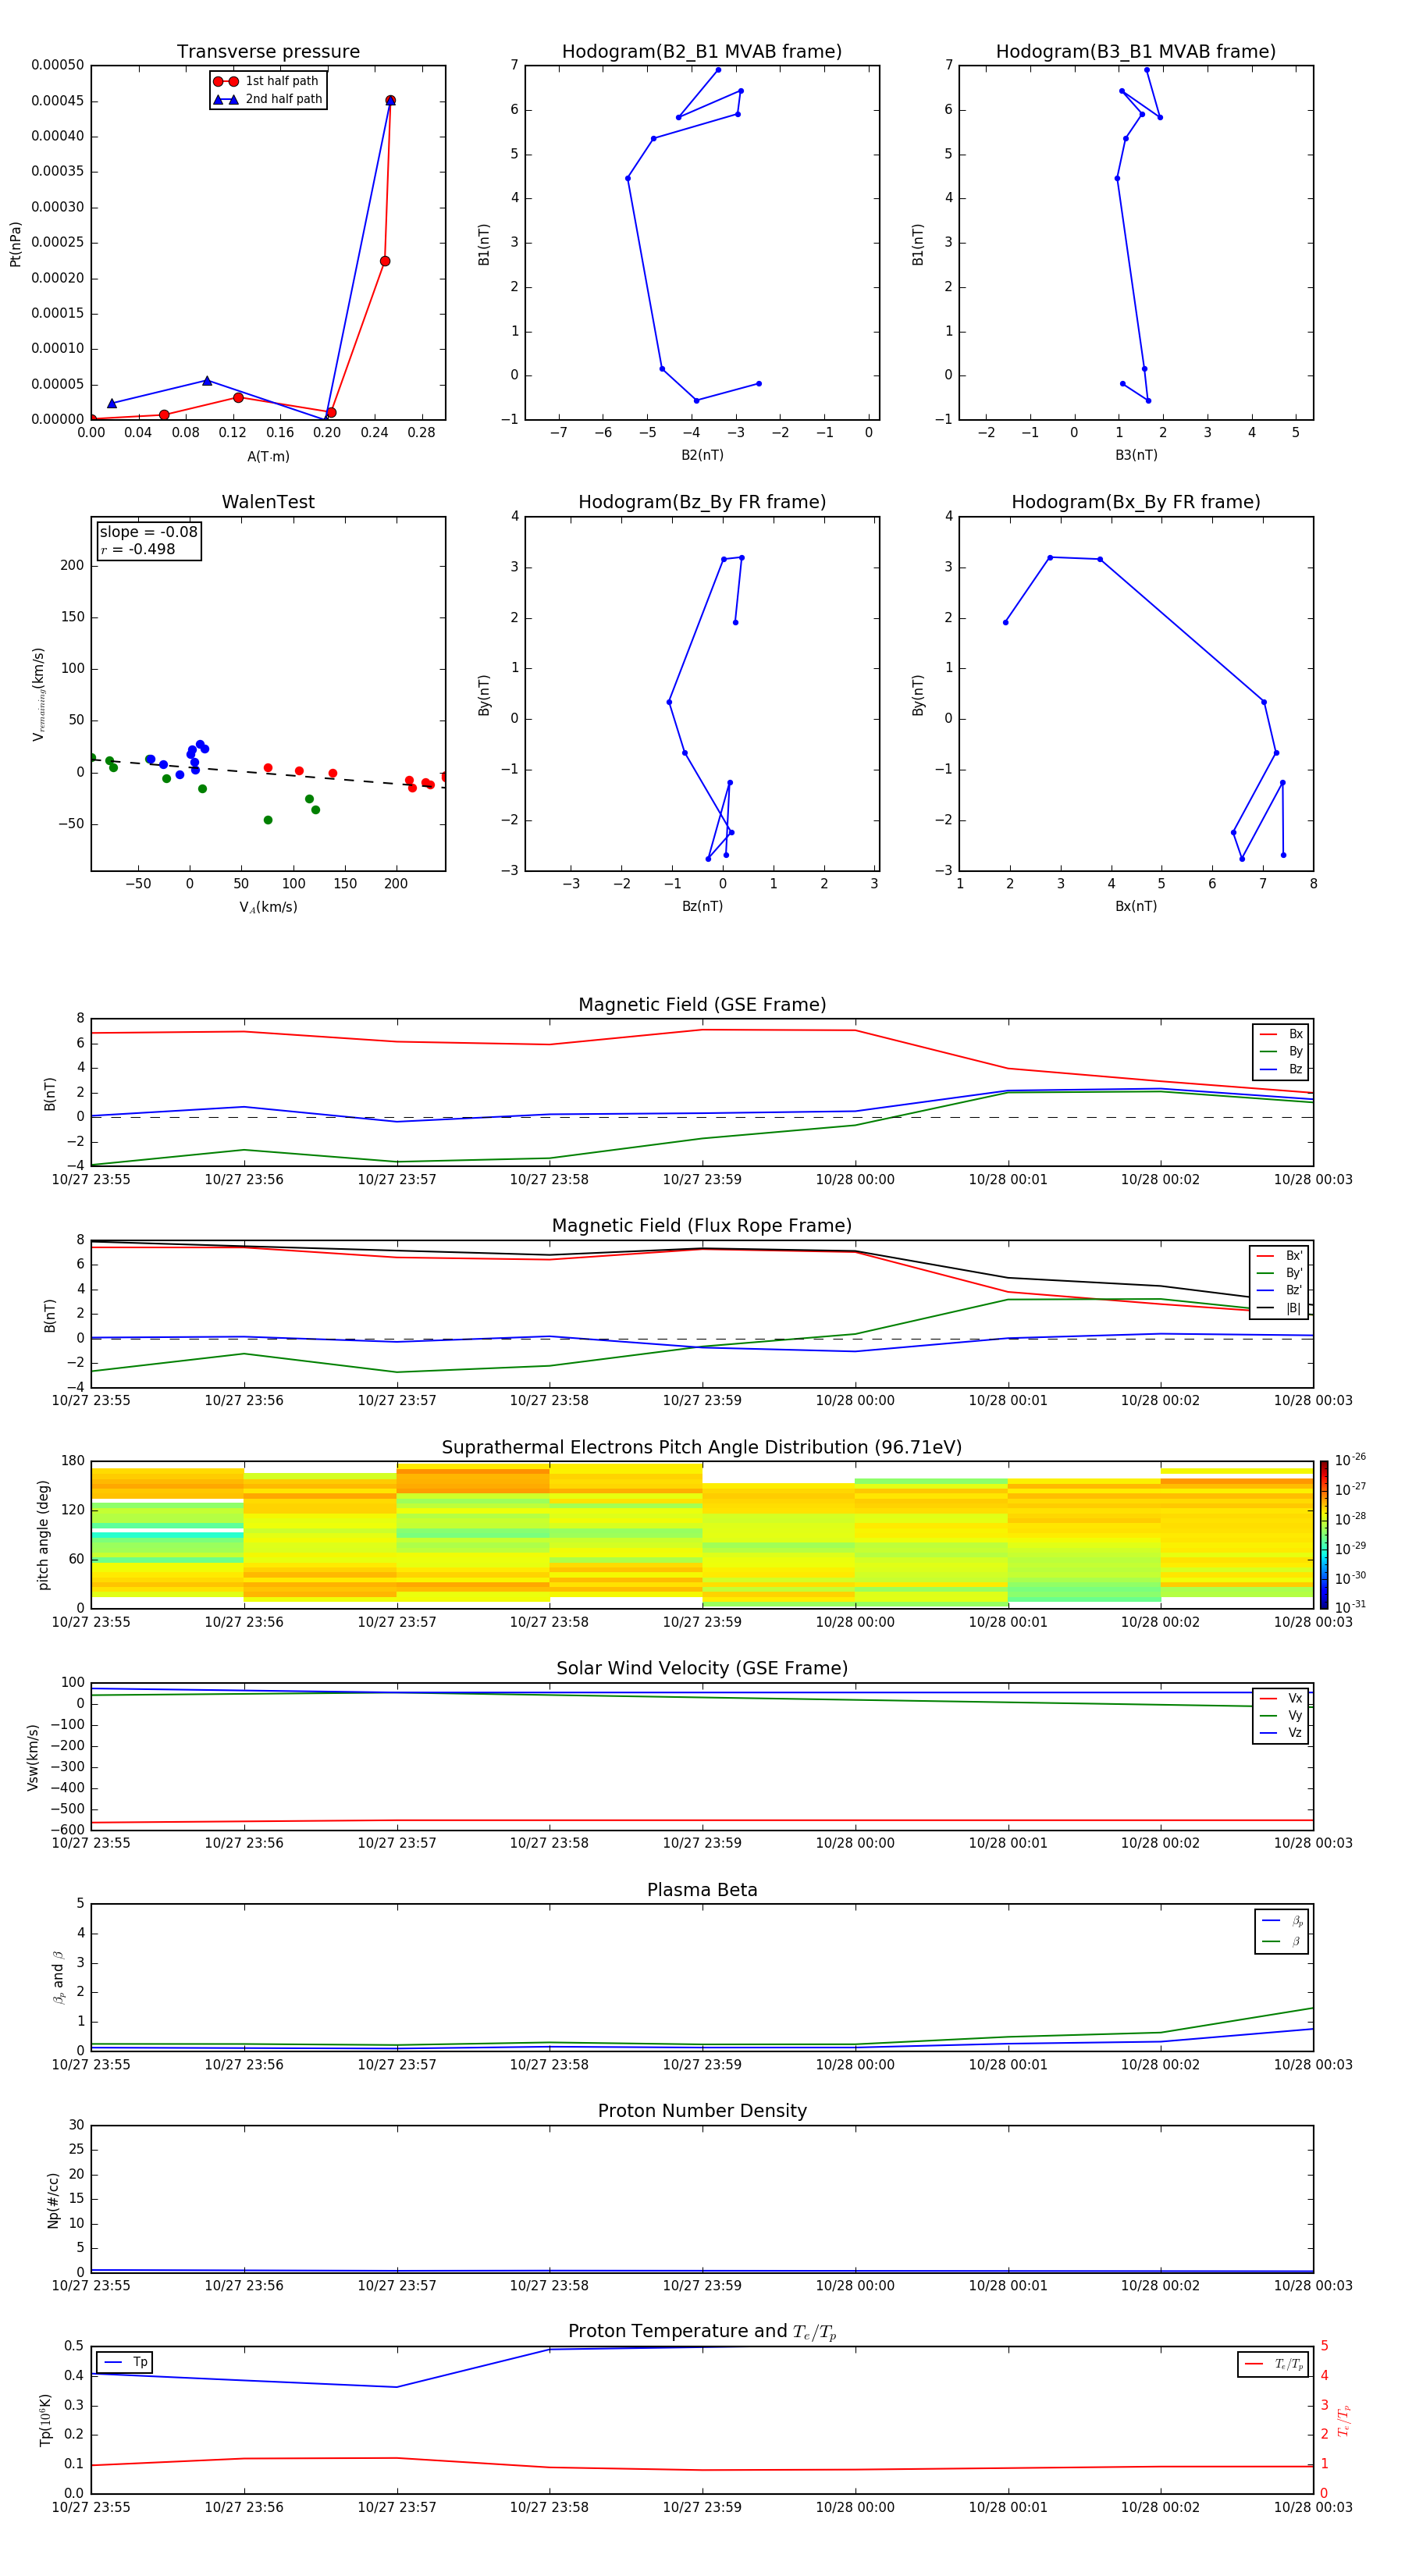Click the "Hodogram(B3_B1 MVAB frame)" title
The height and width of the screenshot is (2576, 1405).
click(1136, 52)
